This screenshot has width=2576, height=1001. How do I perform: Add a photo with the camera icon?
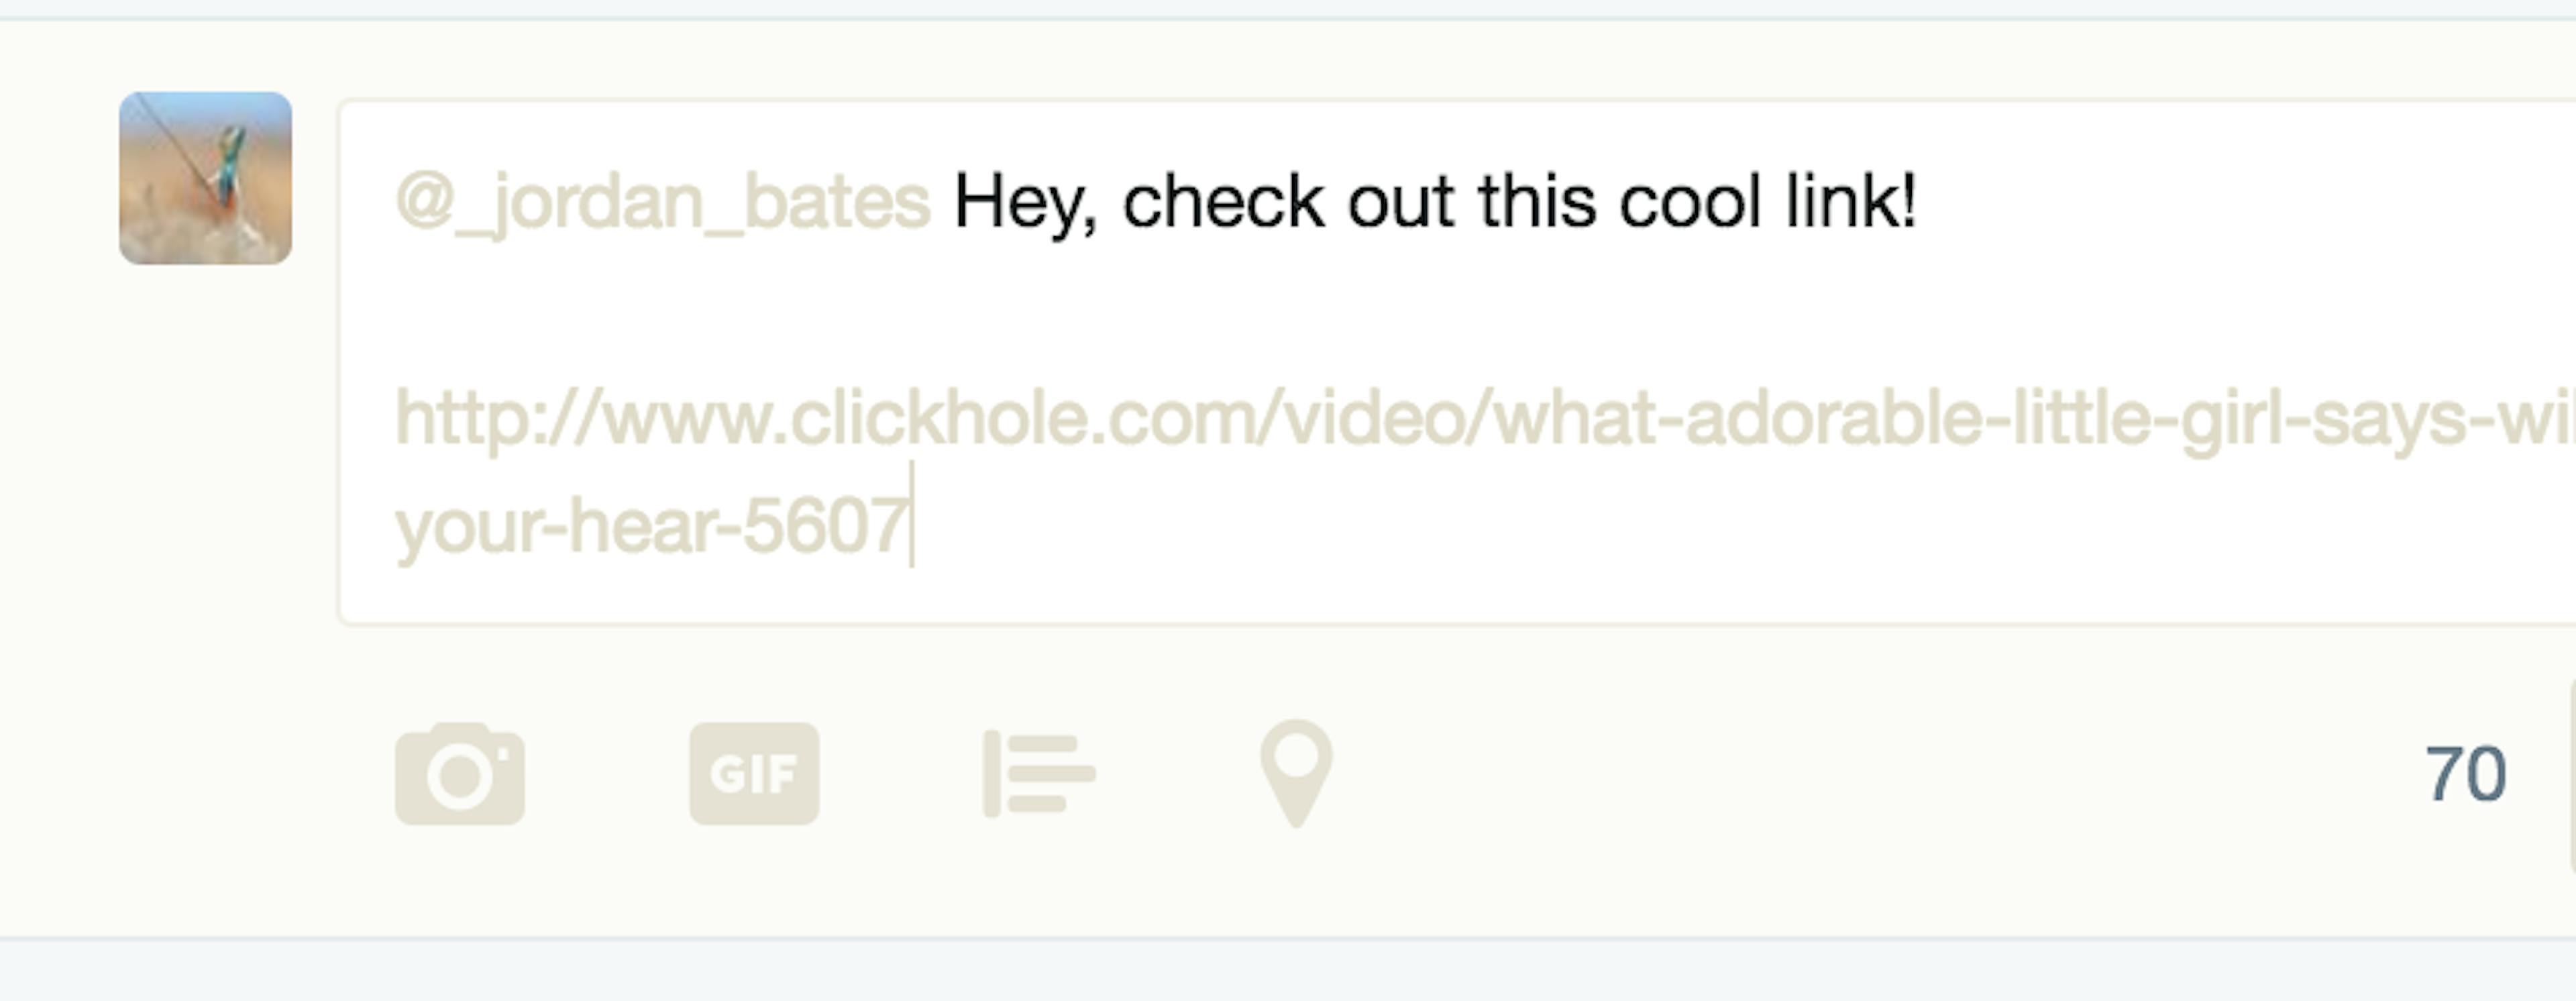460,774
